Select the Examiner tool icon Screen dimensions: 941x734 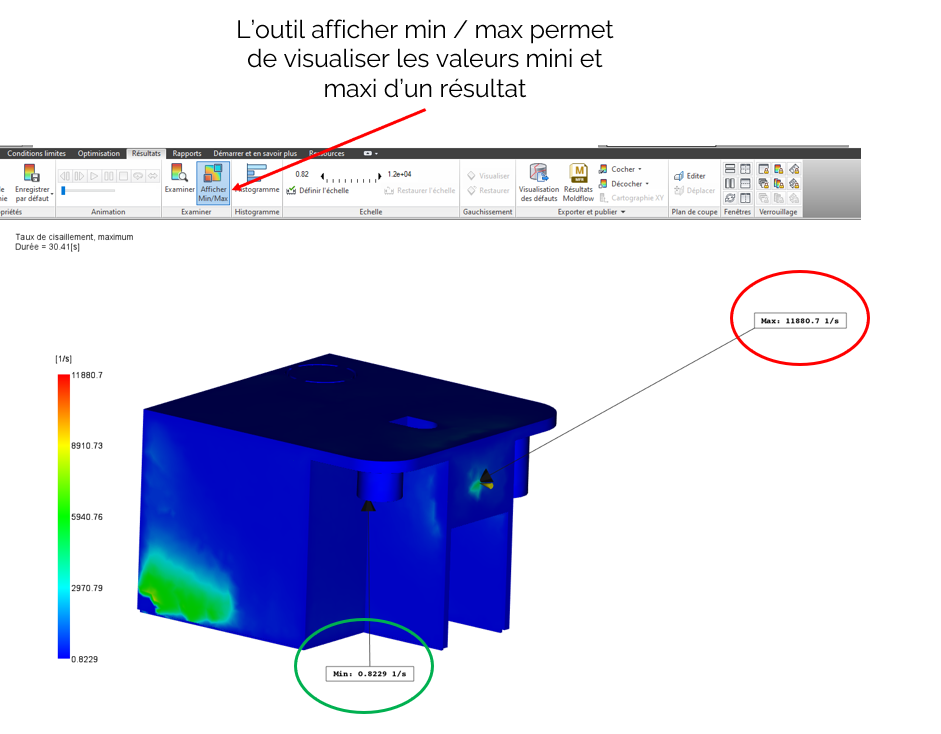(x=180, y=176)
